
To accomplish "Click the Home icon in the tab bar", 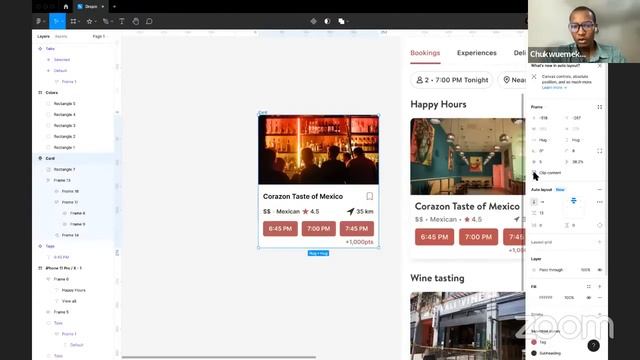I will [x=66, y=7].
